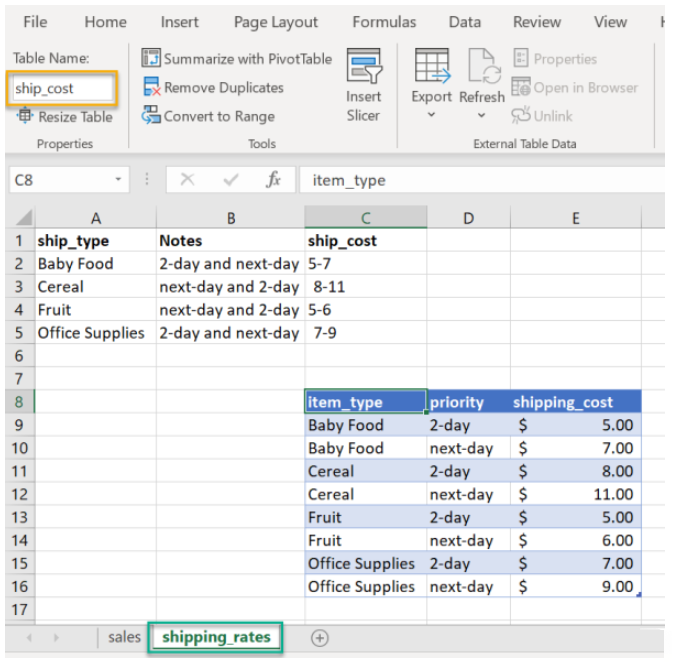Click the select-all corner triangle
Viewport: 676px width, 662px height.
24,217
